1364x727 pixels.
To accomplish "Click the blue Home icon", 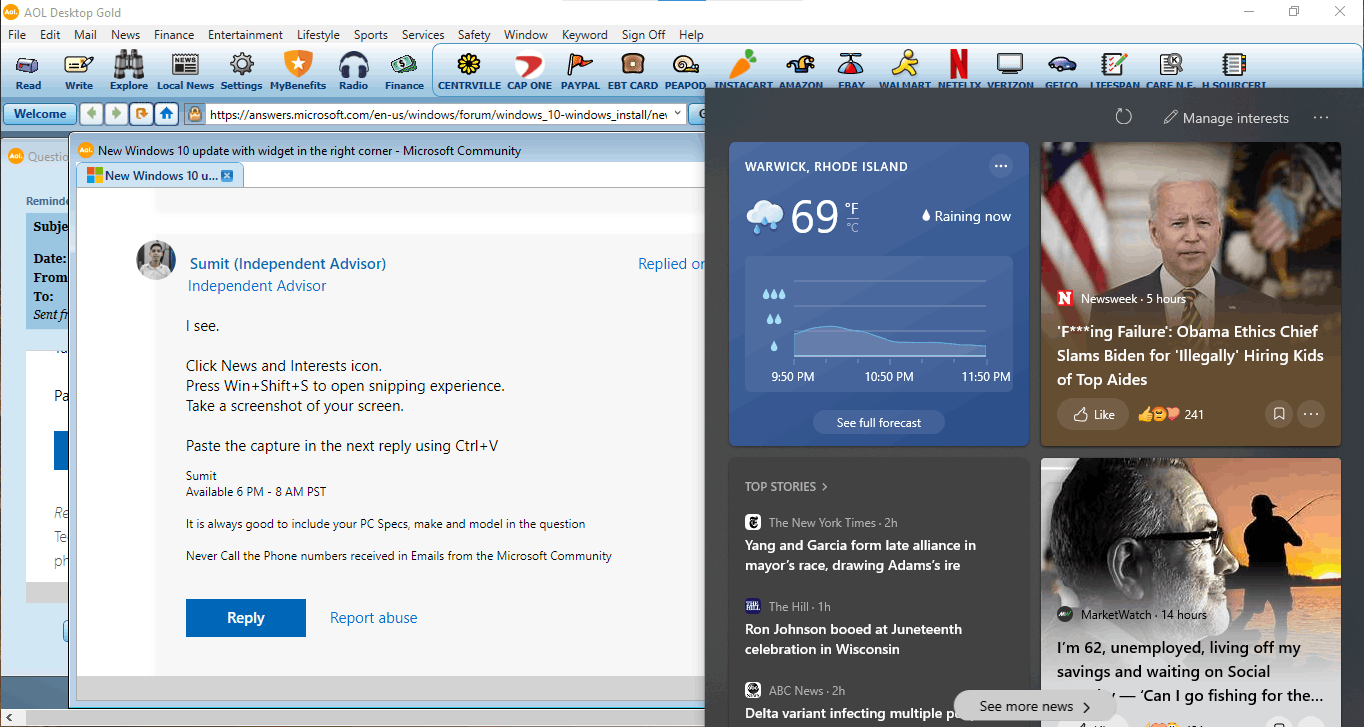I will click(166, 114).
